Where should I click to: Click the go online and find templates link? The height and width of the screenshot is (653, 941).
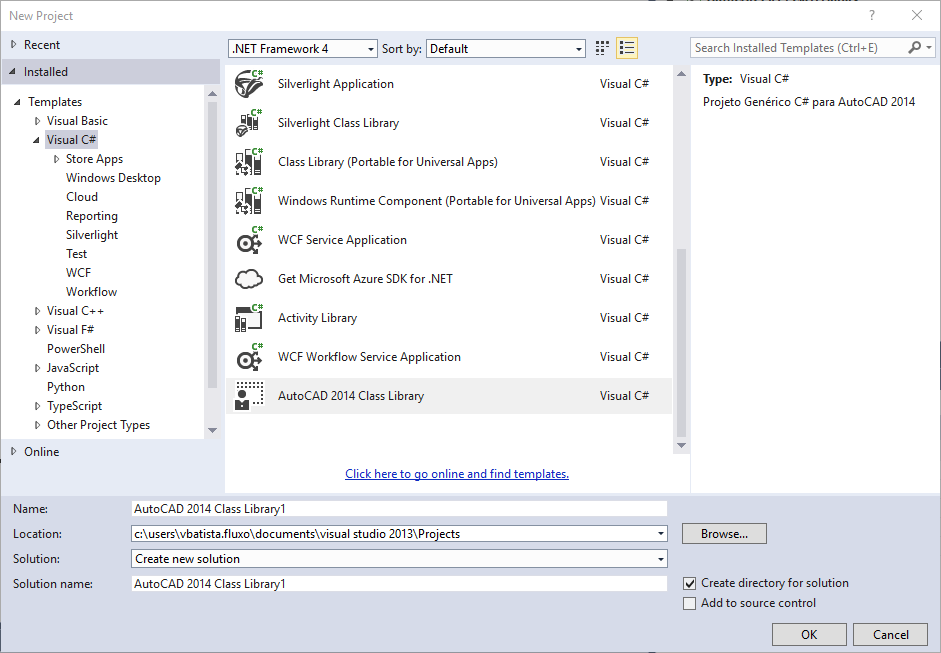tap(457, 474)
